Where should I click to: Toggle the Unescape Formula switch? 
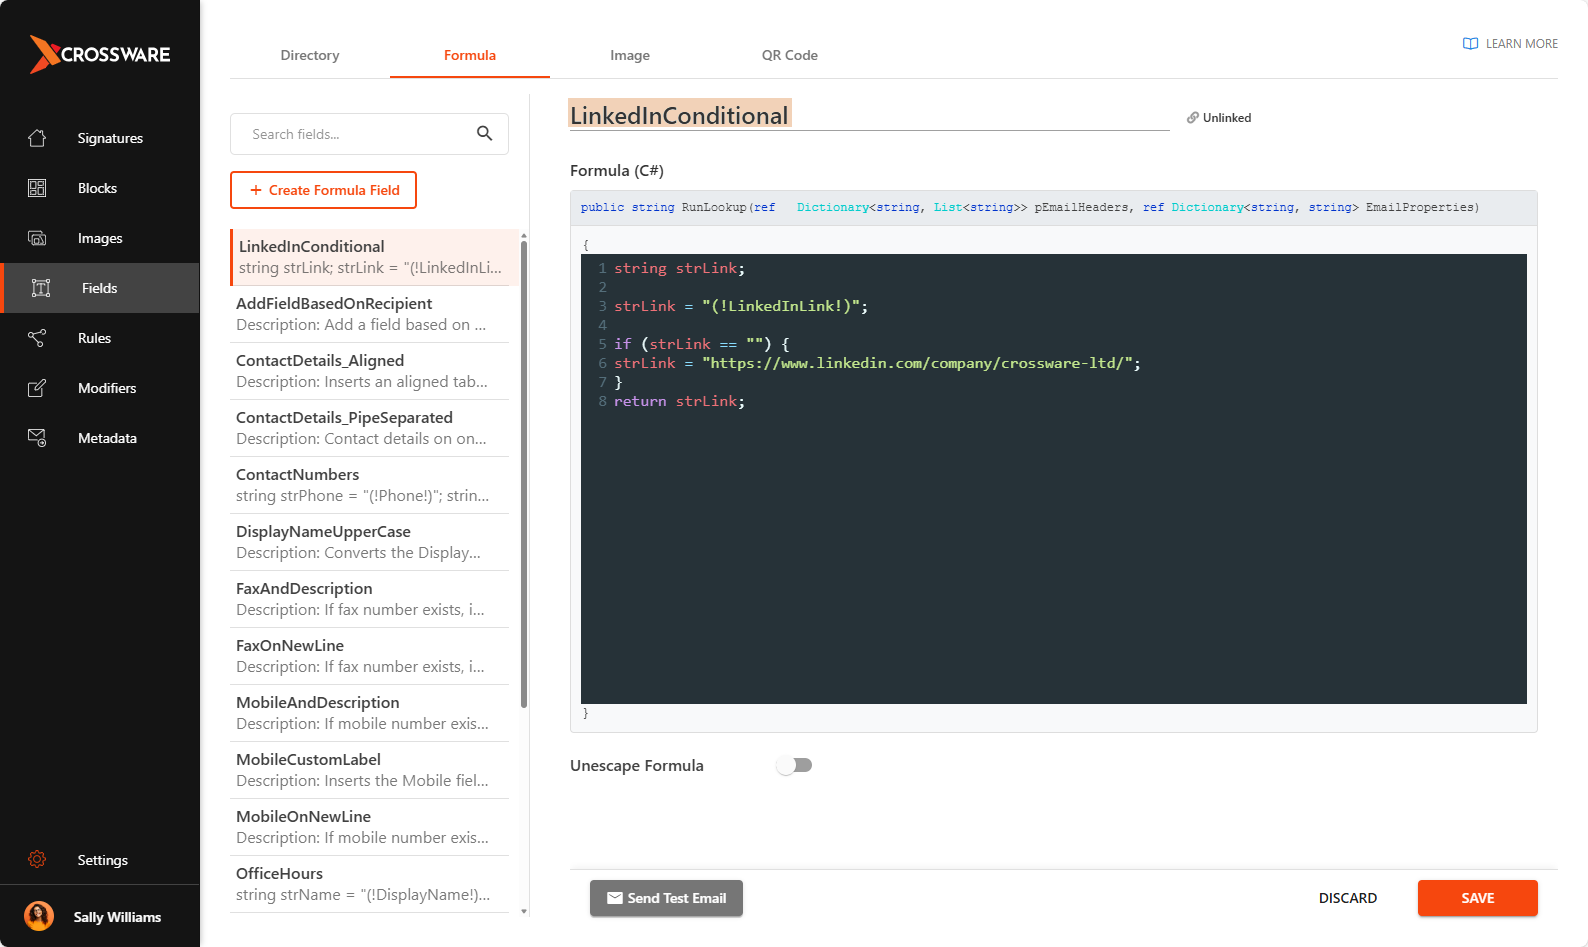pos(795,765)
